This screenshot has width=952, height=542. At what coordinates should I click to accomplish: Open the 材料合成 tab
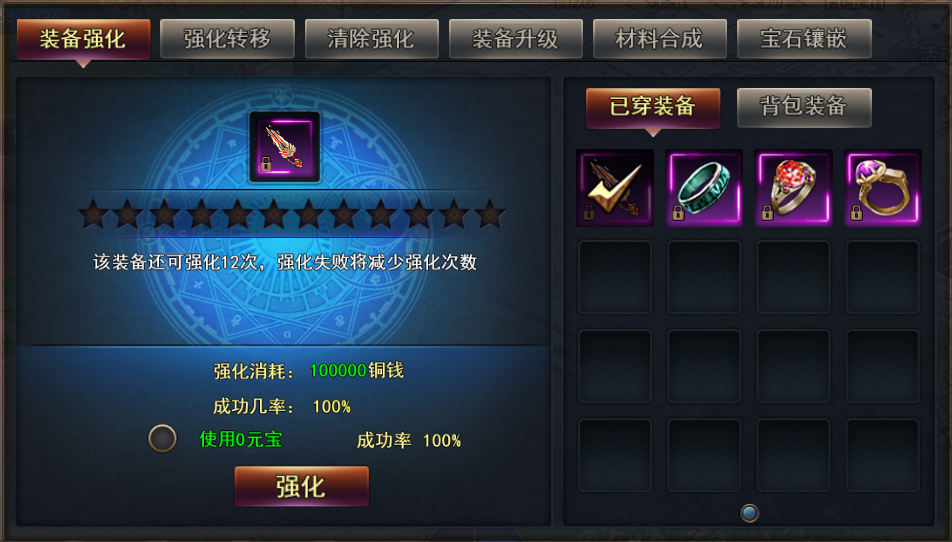[659, 39]
